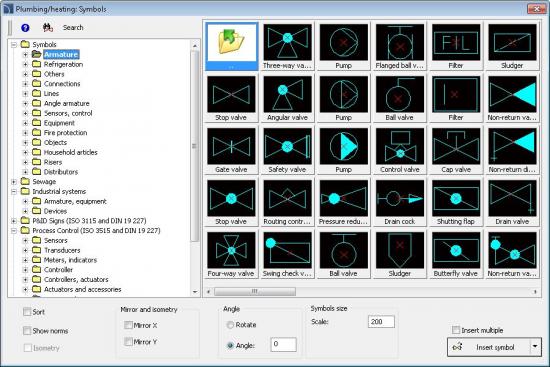The image size is (550, 367).
Task: Select the Pressure reducer symbol
Action: click(343, 202)
